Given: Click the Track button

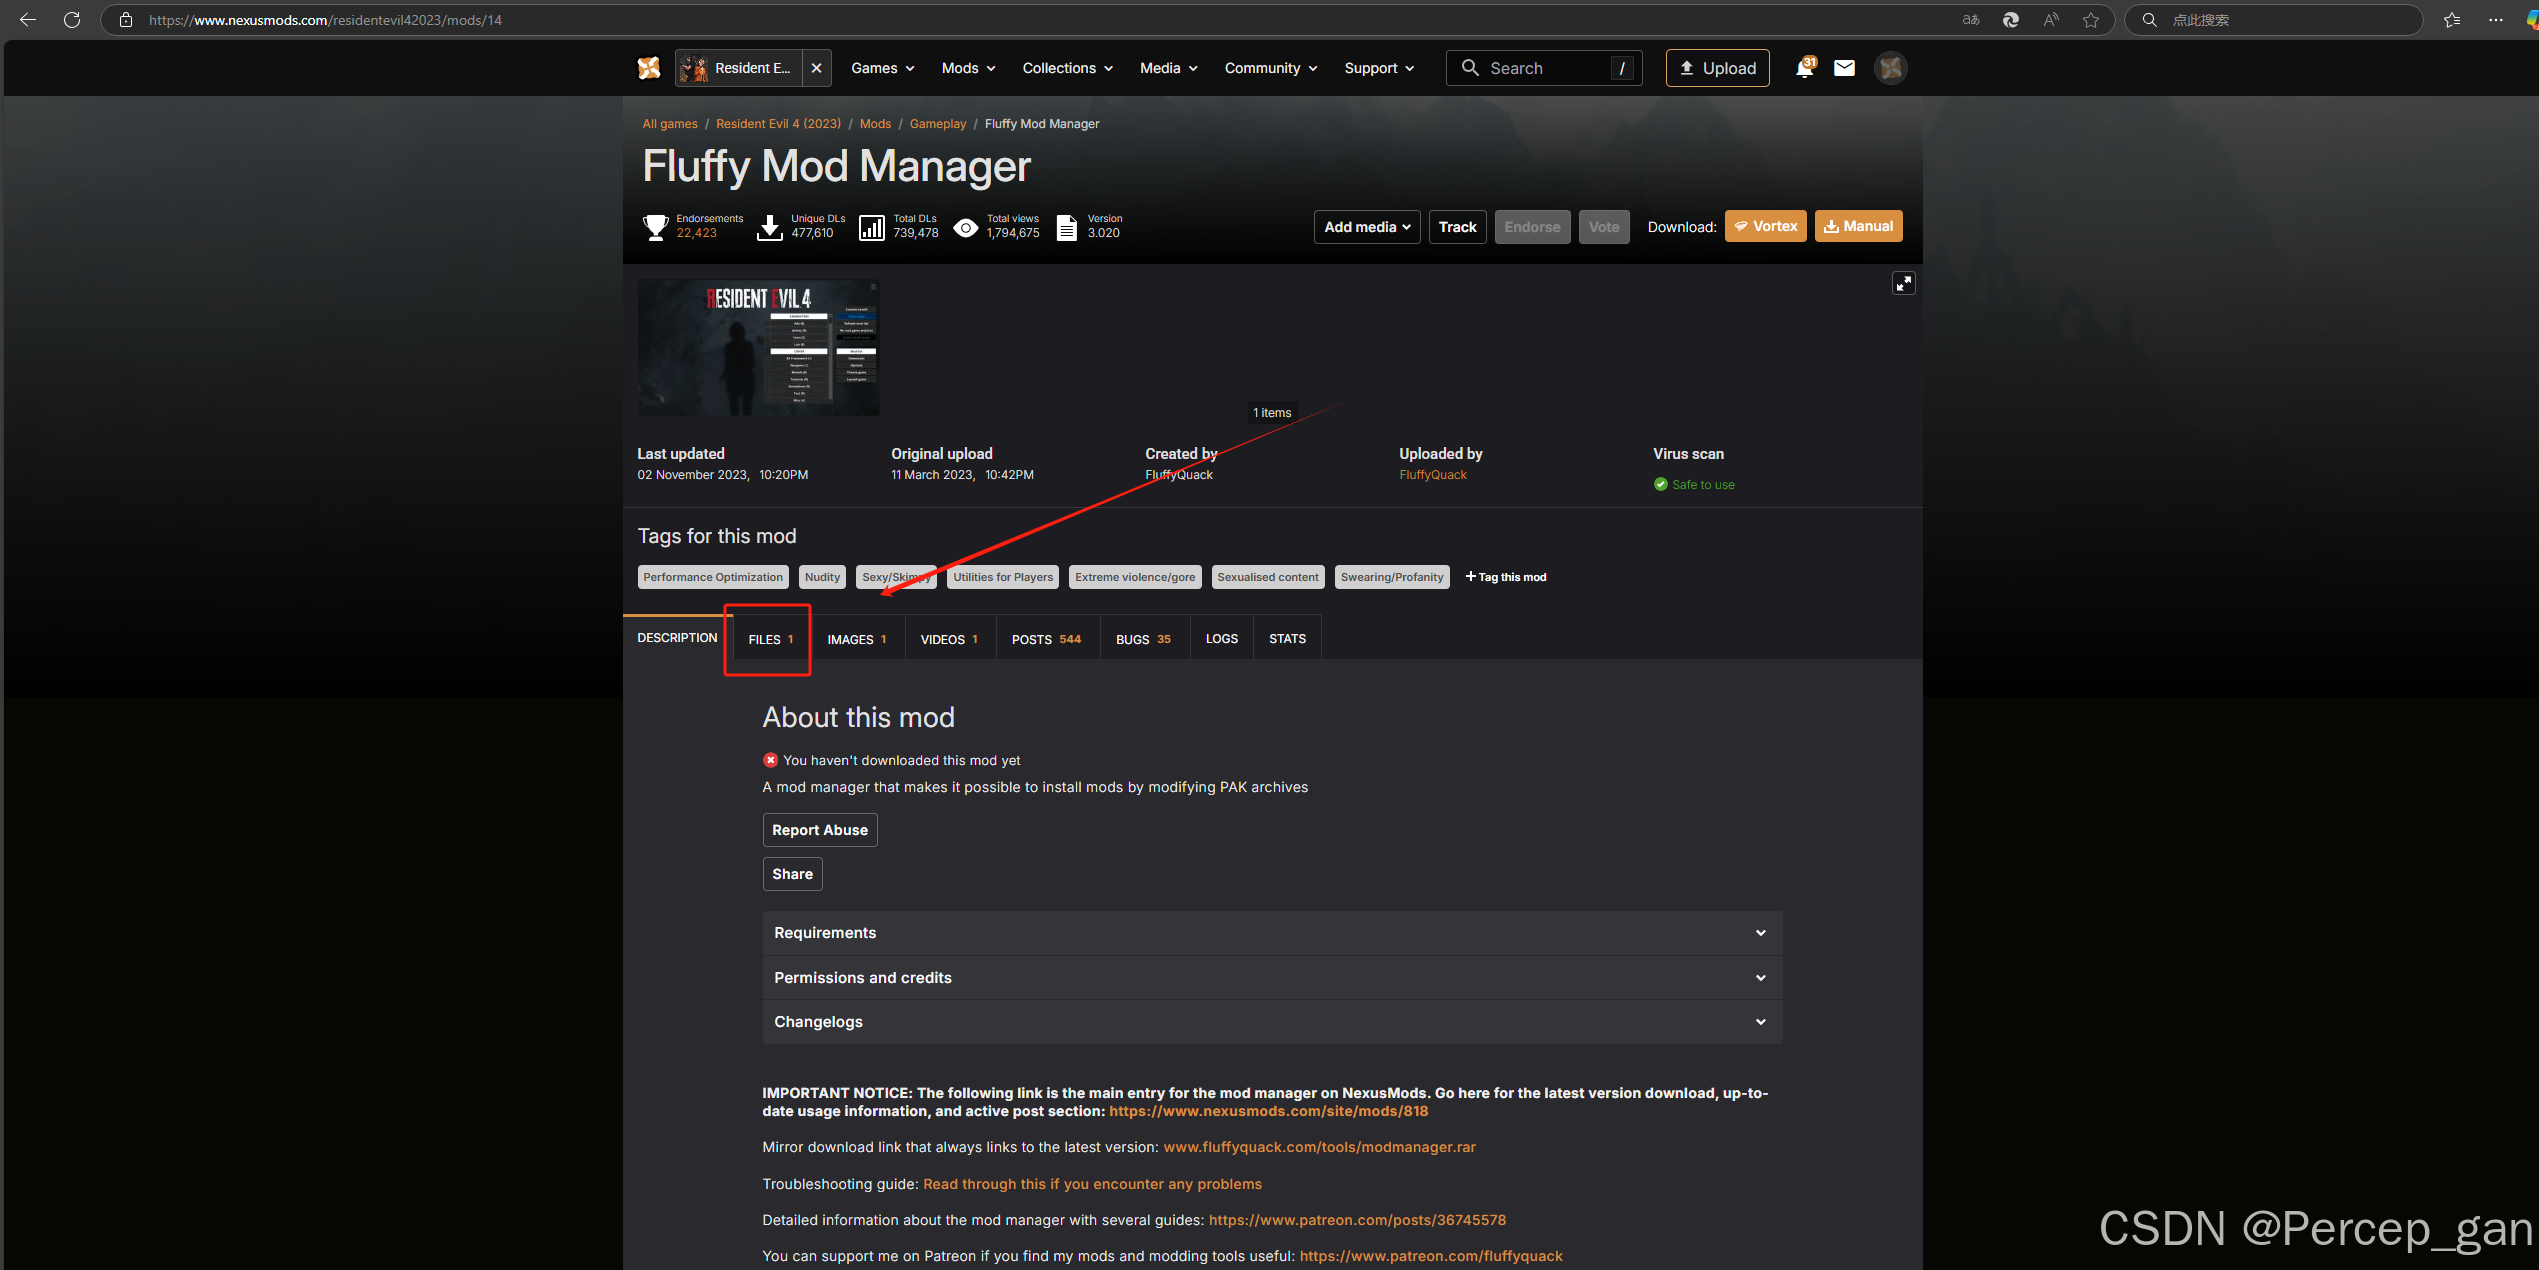Looking at the screenshot, I should [1457, 227].
